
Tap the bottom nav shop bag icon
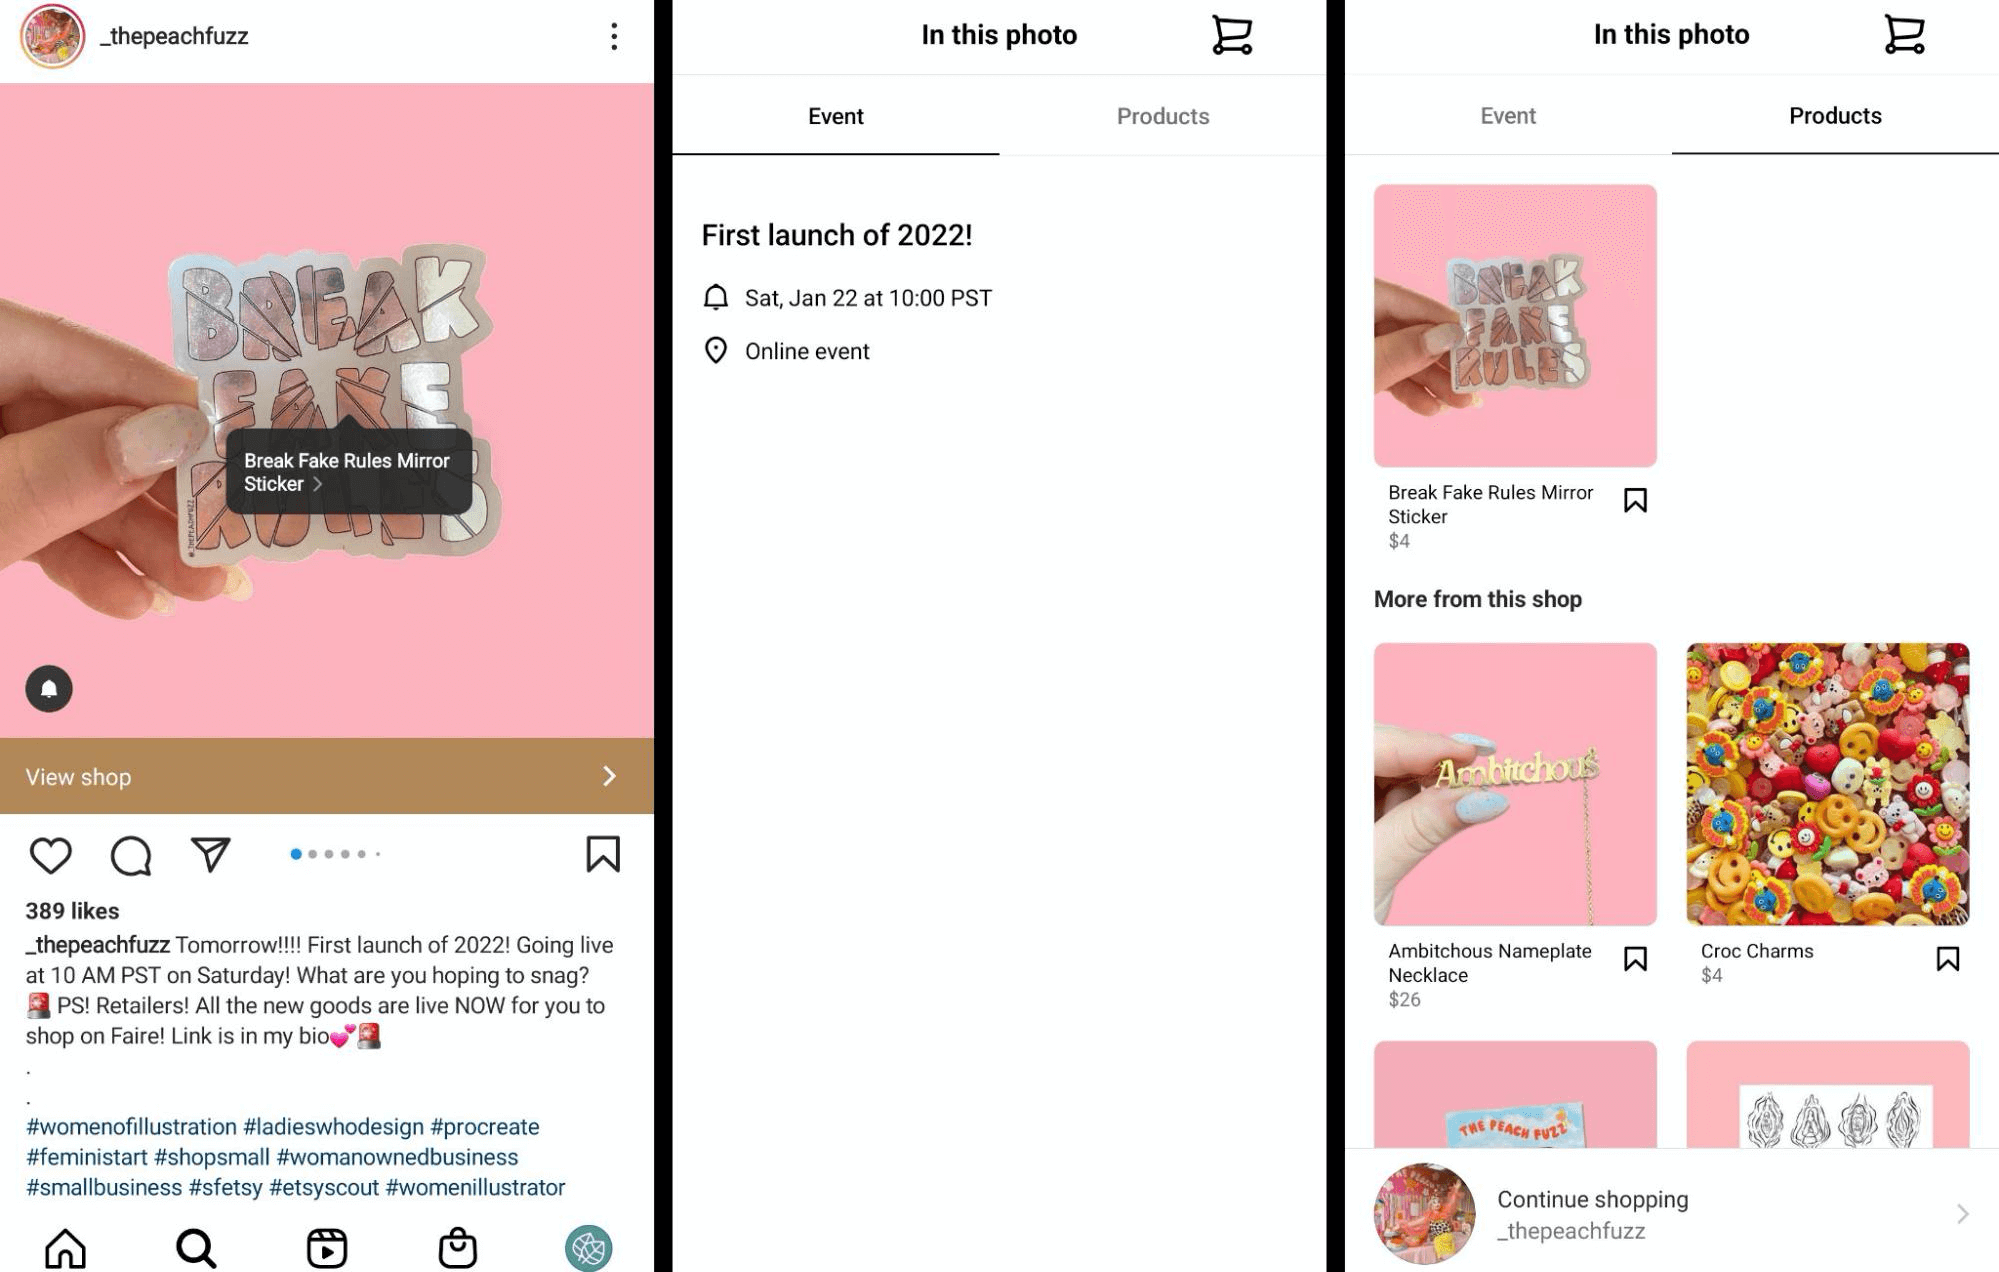pyautogui.click(x=455, y=1246)
